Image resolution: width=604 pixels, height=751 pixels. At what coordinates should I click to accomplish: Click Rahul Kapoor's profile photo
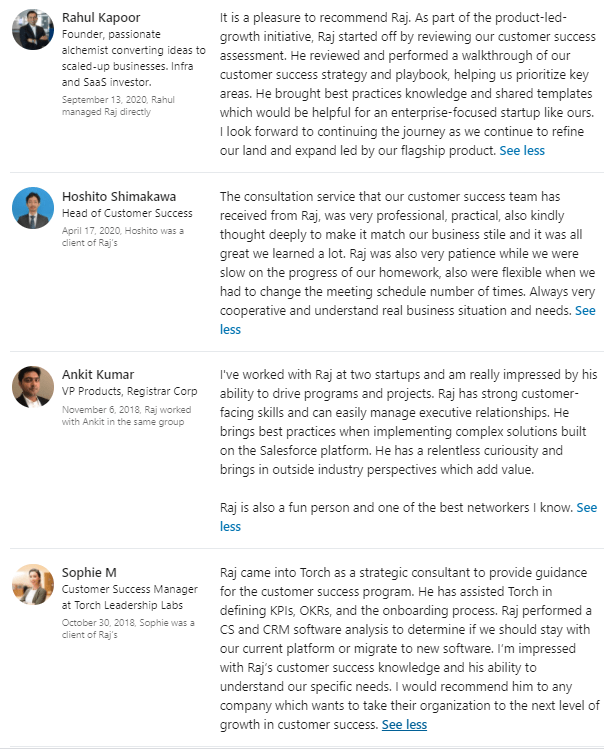tap(33, 30)
